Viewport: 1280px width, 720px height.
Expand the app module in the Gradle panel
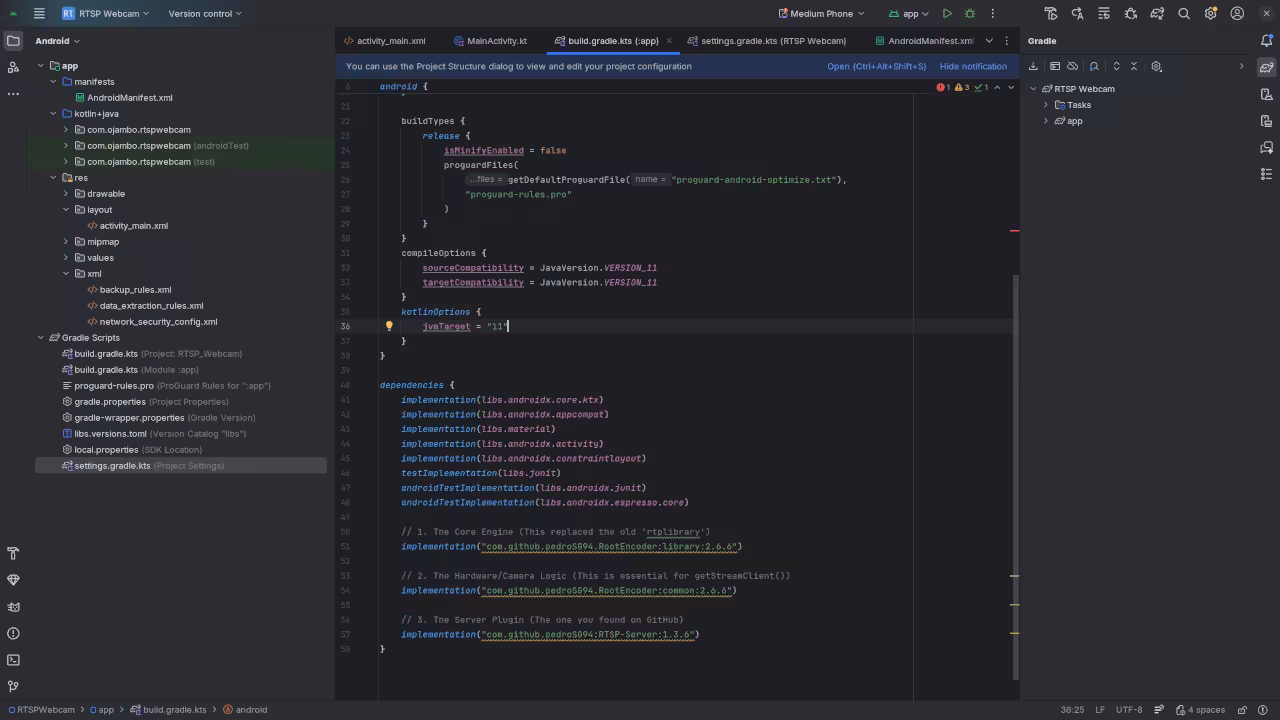pos(1046,120)
